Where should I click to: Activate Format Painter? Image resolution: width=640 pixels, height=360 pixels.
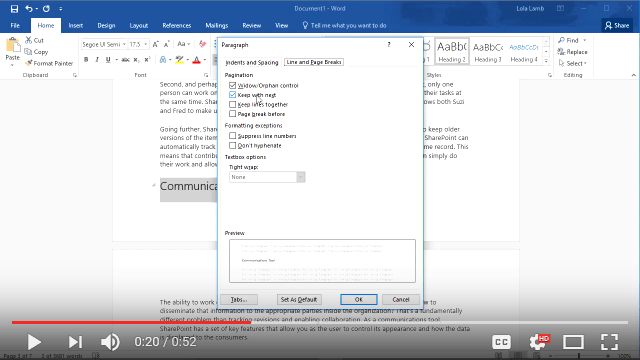tap(49, 63)
